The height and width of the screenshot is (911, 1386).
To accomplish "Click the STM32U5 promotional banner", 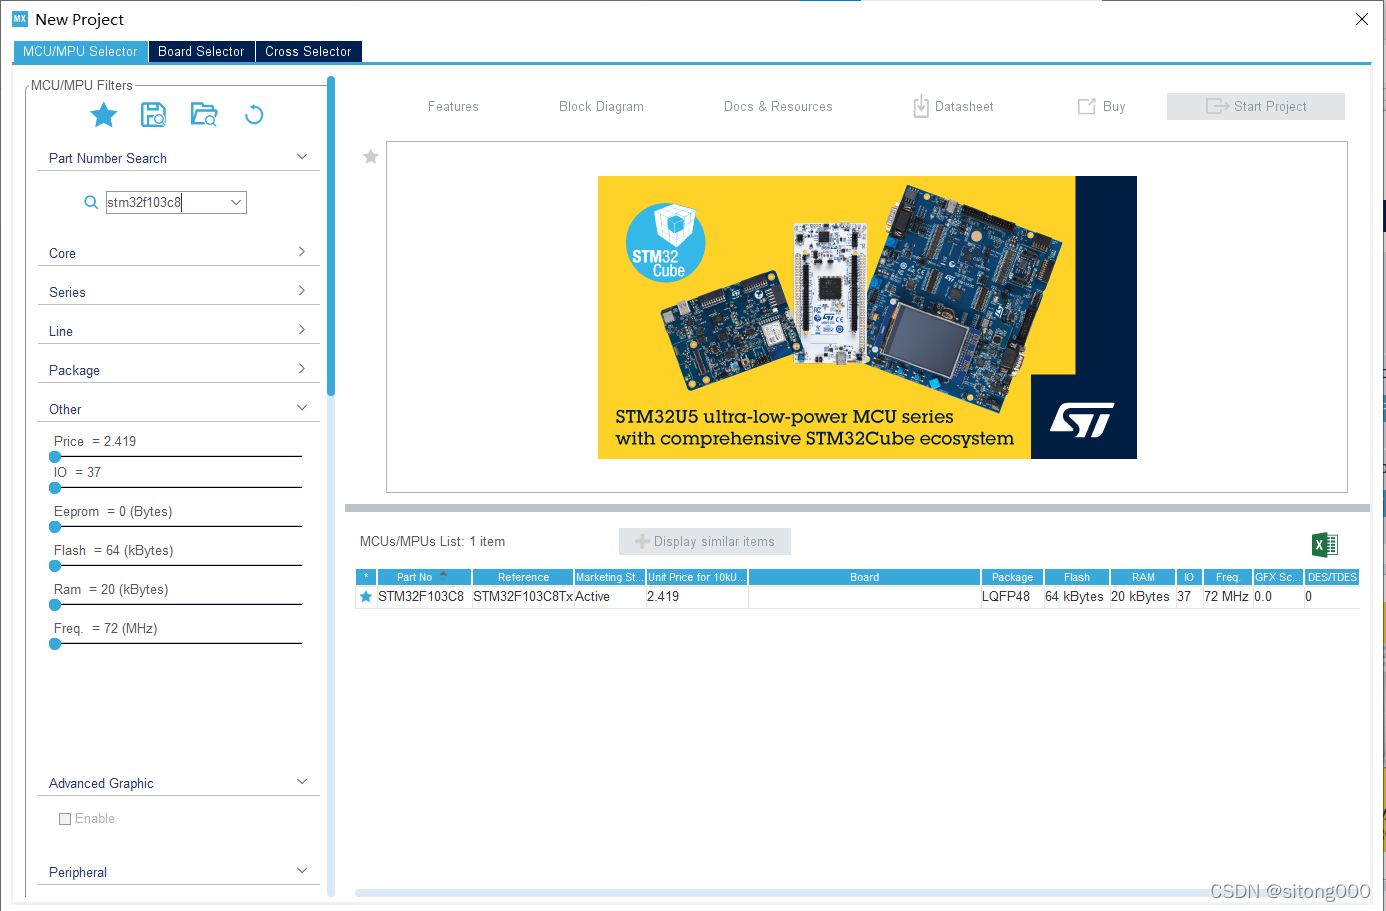I will (x=867, y=318).
